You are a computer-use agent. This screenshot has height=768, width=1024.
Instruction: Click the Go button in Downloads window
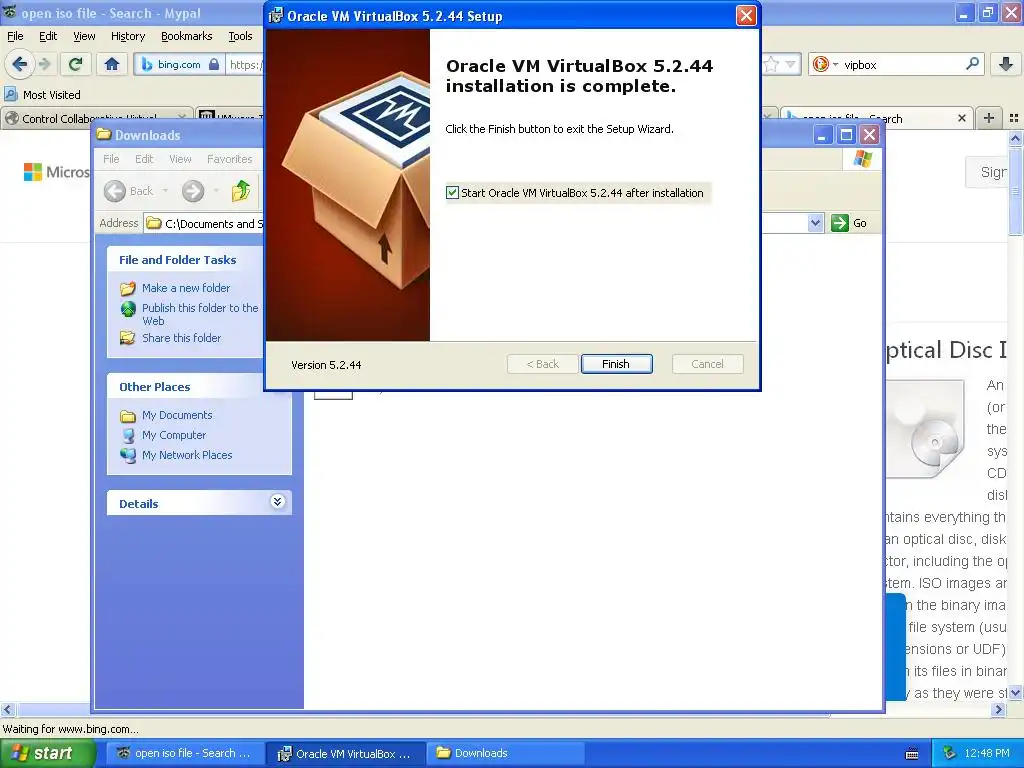[x=849, y=223]
